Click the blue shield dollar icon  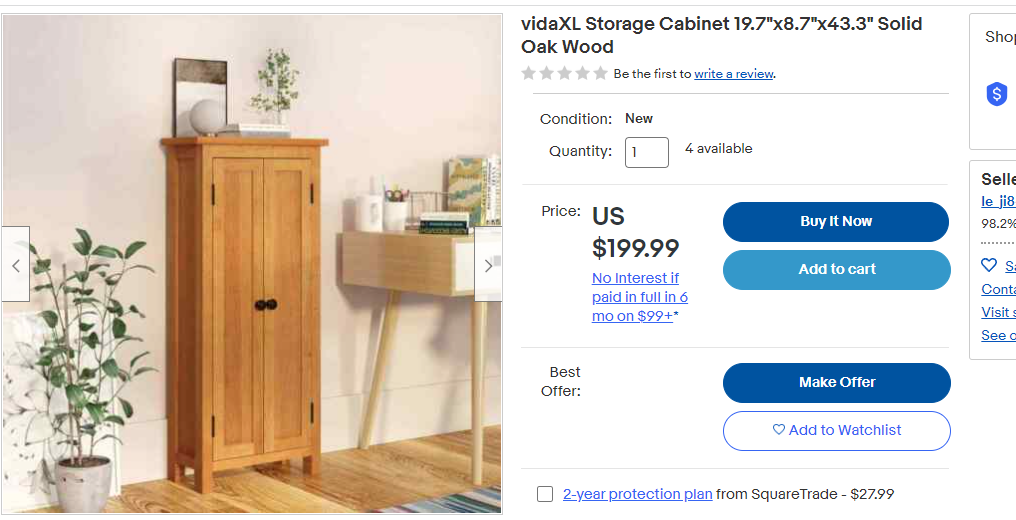tap(997, 95)
